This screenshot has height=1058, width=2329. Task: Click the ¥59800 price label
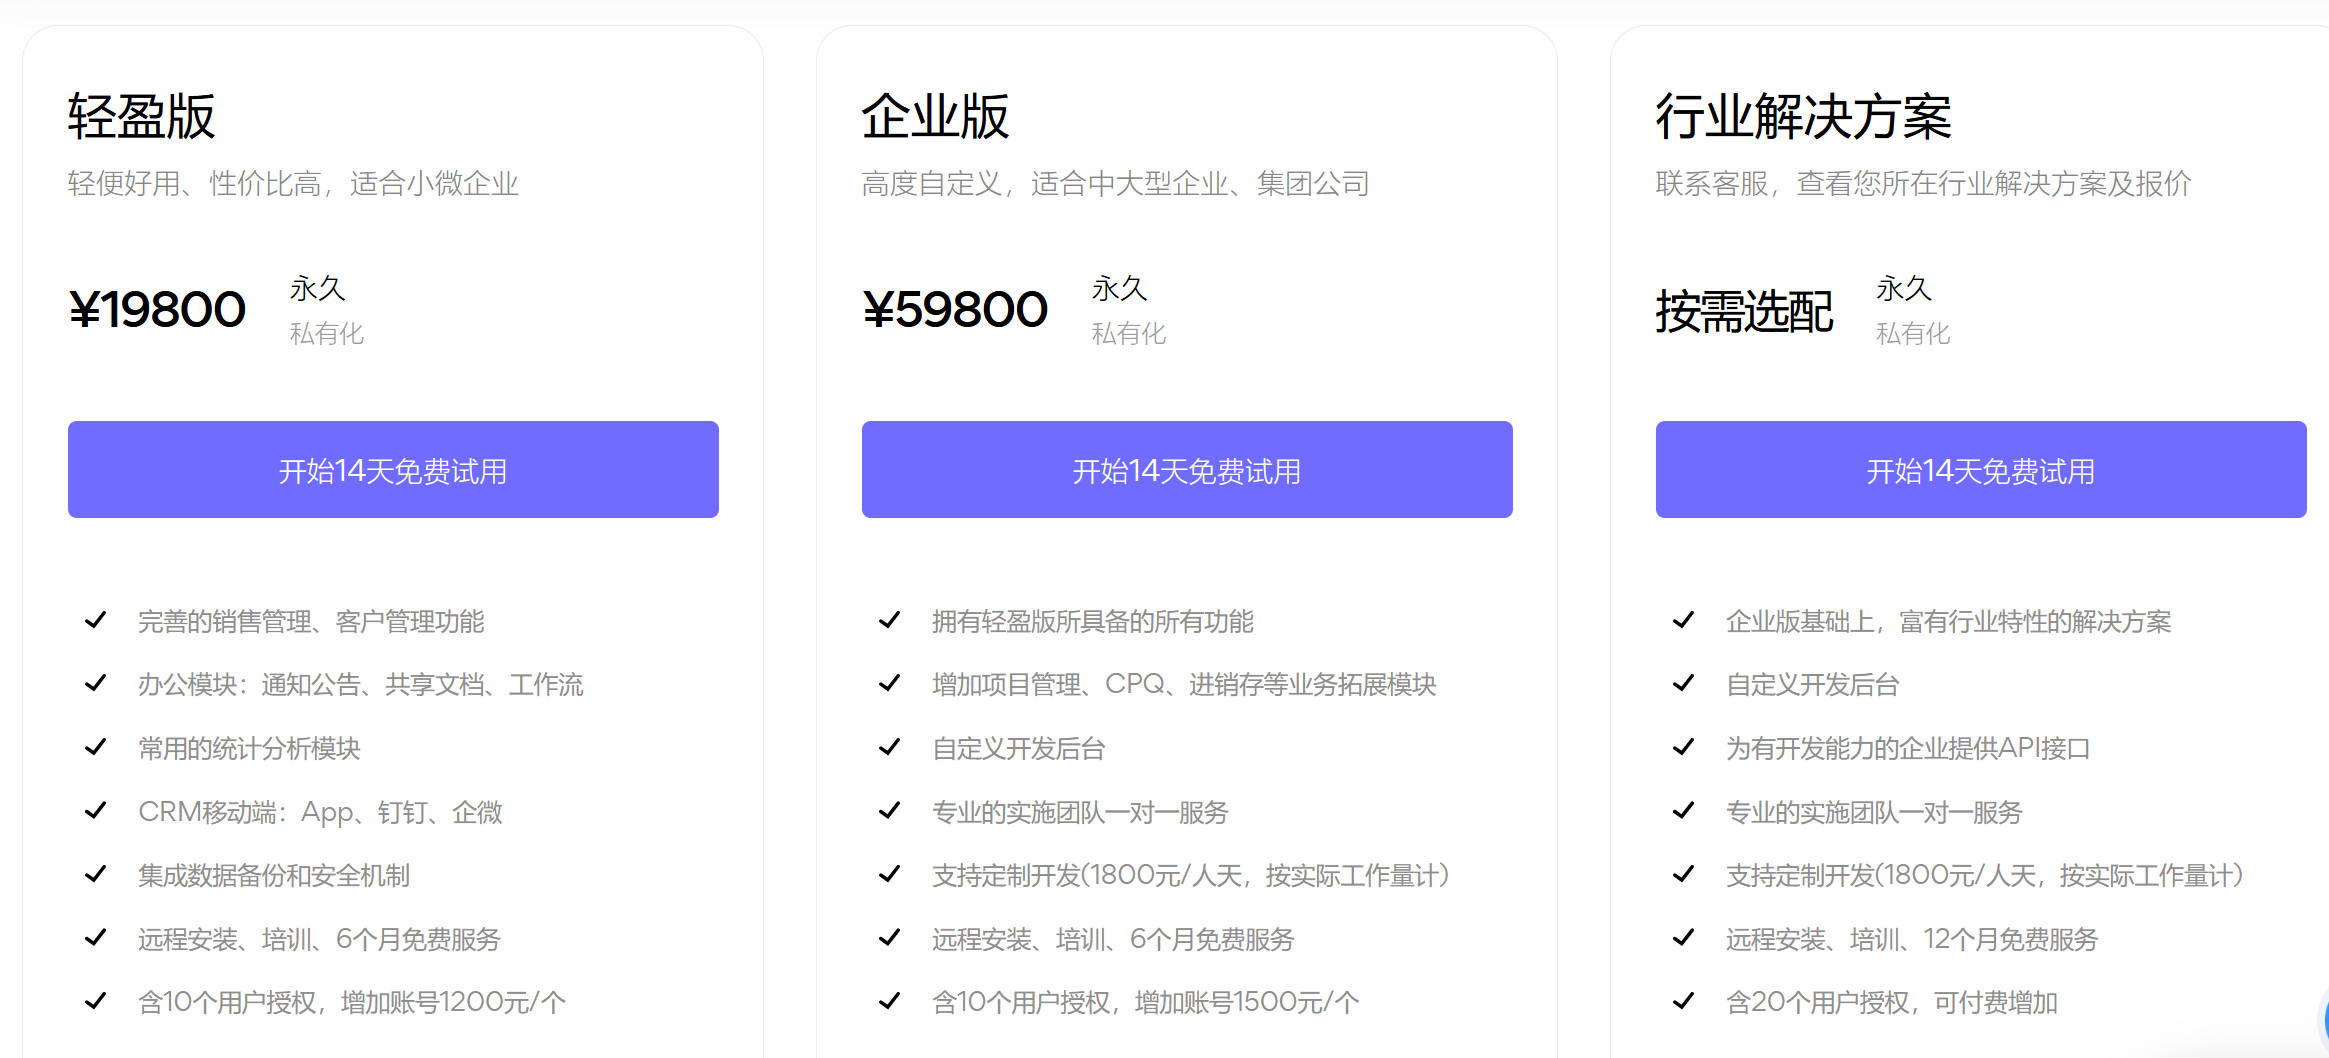coord(955,309)
